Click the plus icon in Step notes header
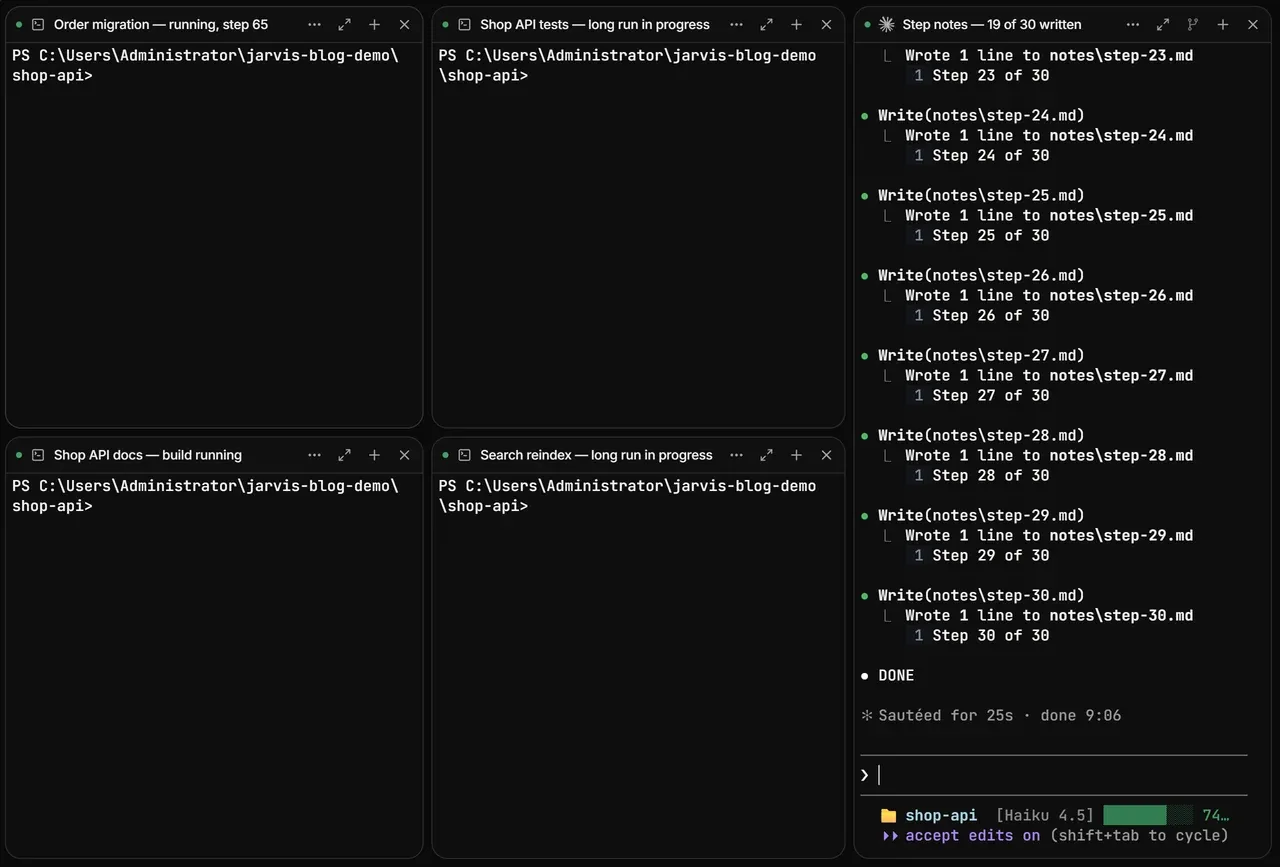This screenshot has height=867, width=1280. (1222, 24)
